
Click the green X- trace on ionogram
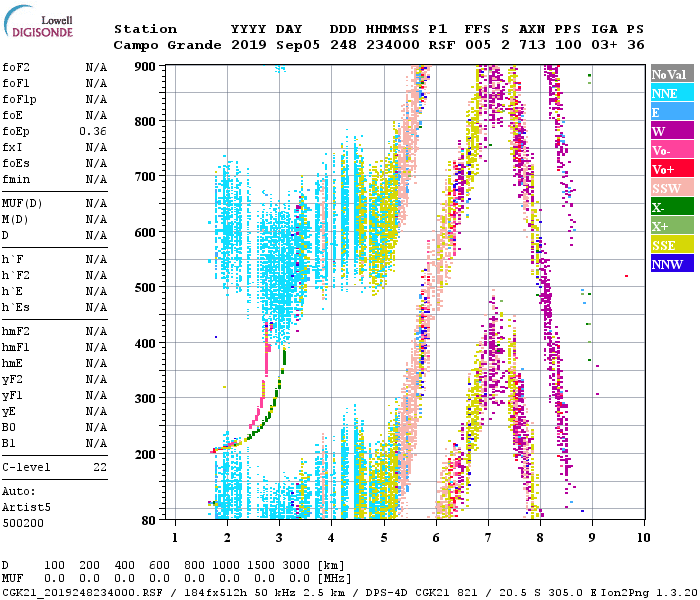coord(271,412)
